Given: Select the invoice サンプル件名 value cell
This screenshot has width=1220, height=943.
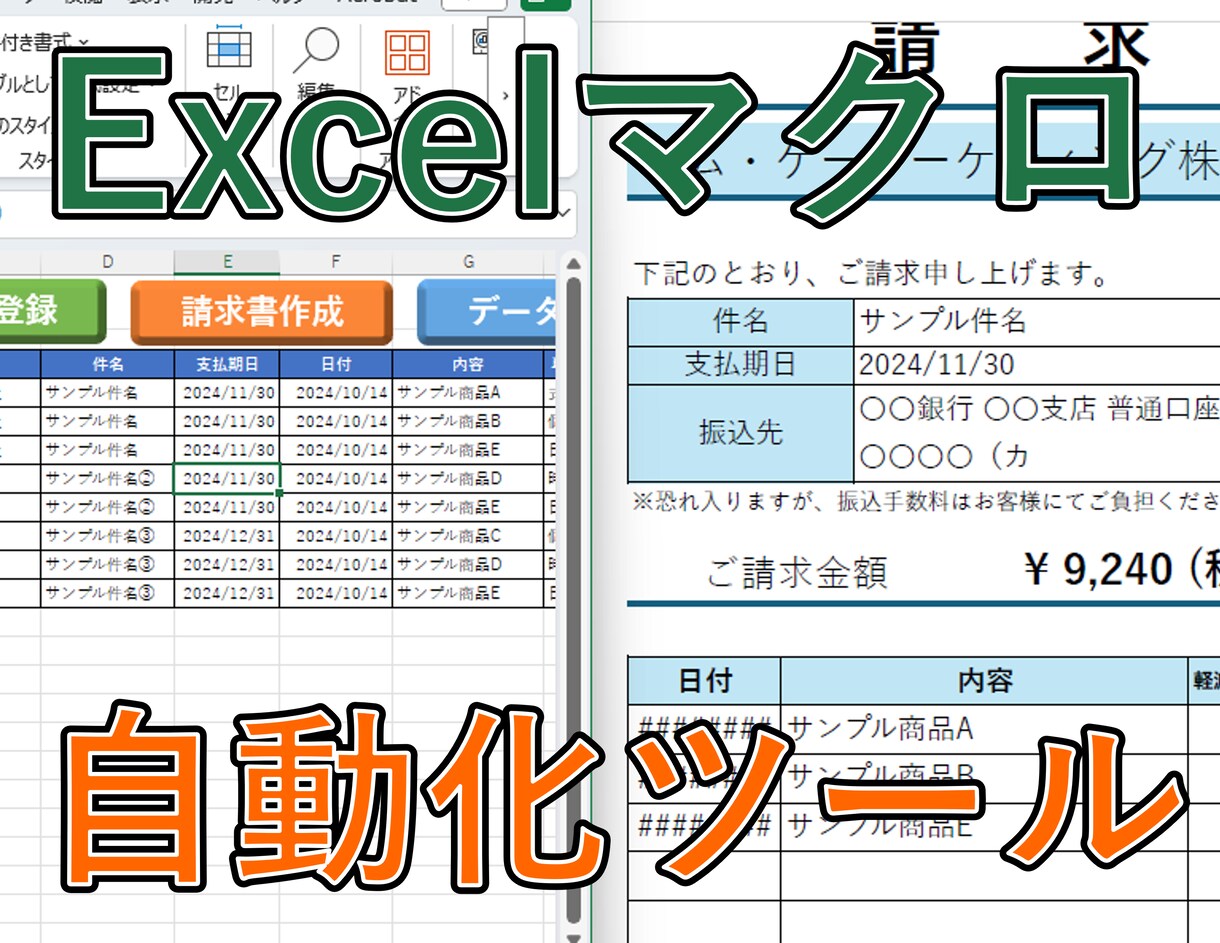Looking at the screenshot, I should (x=1037, y=321).
